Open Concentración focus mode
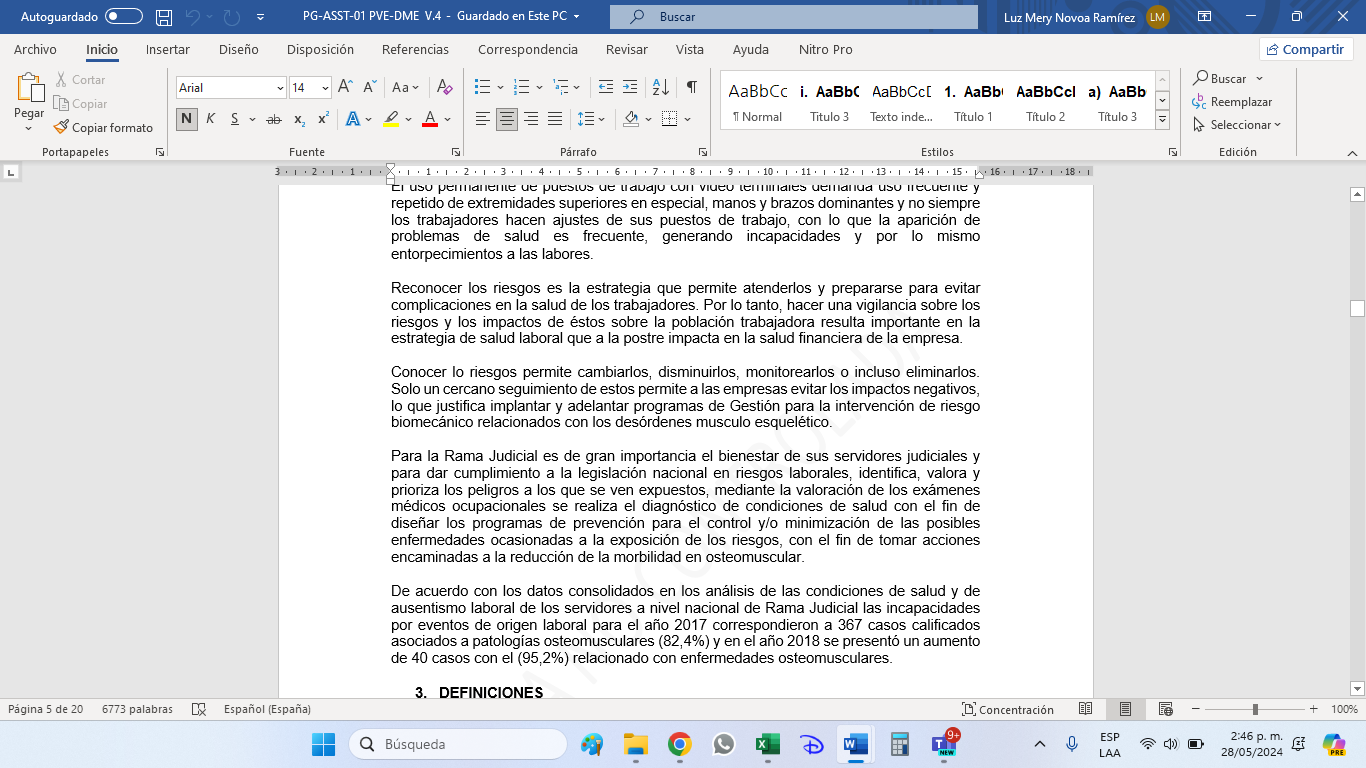The width and height of the screenshot is (1366, 768). tap(1008, 709)
